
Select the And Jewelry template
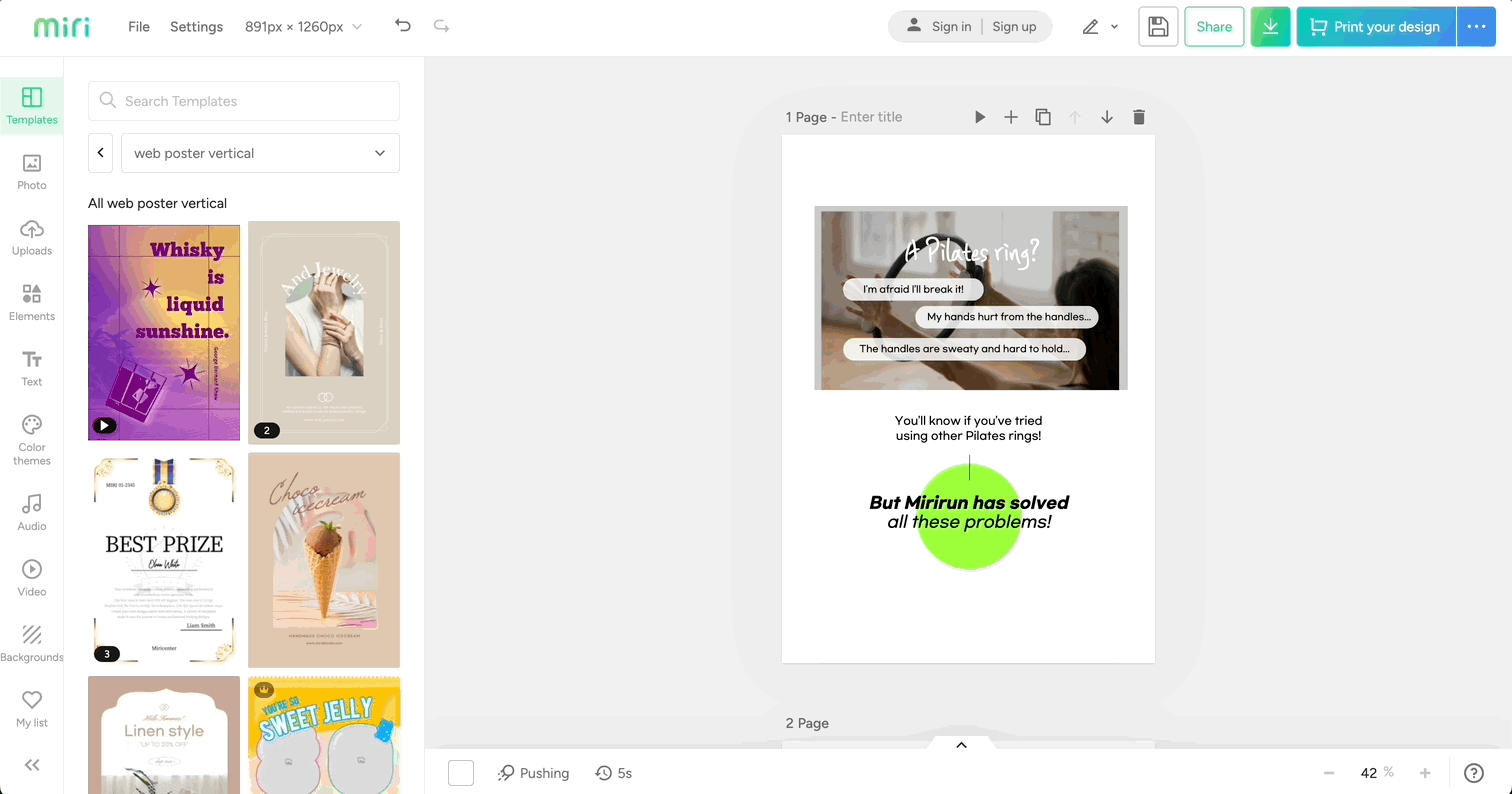tap(324, 332)
